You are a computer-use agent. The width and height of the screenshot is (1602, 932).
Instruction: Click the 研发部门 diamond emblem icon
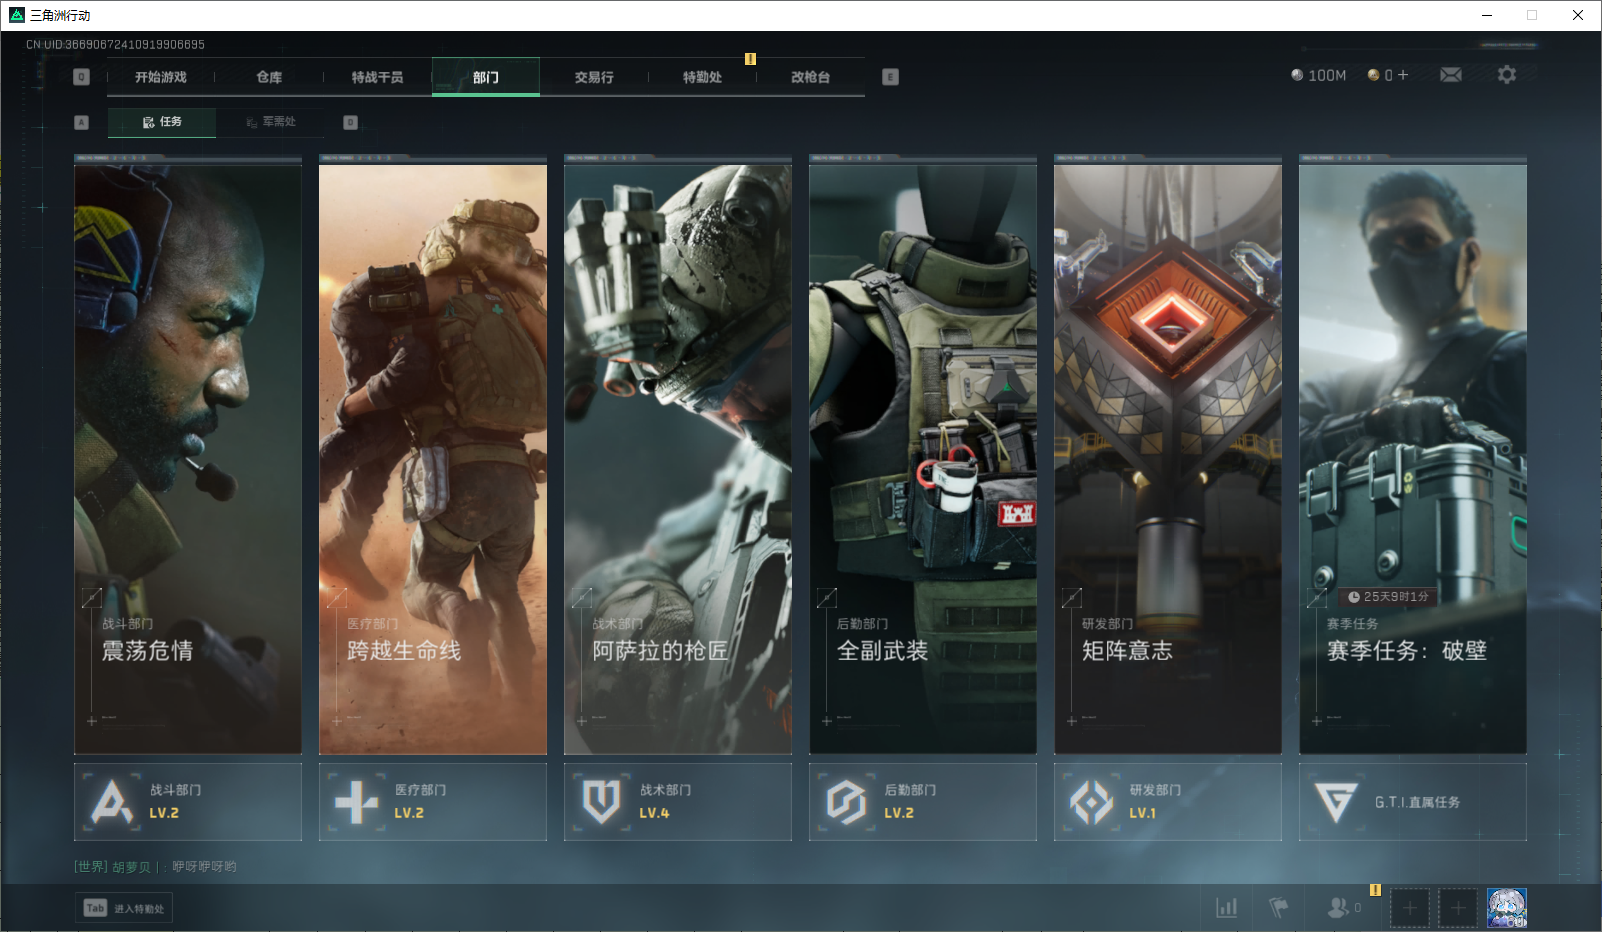[x=1091, y=802]
